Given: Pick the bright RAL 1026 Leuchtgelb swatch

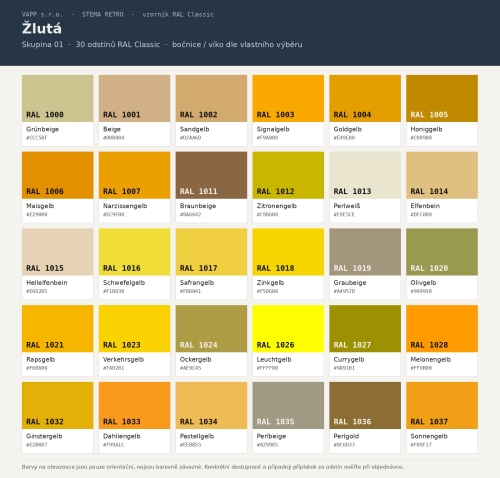Looking at the screenshot, I should pos(288,341).
